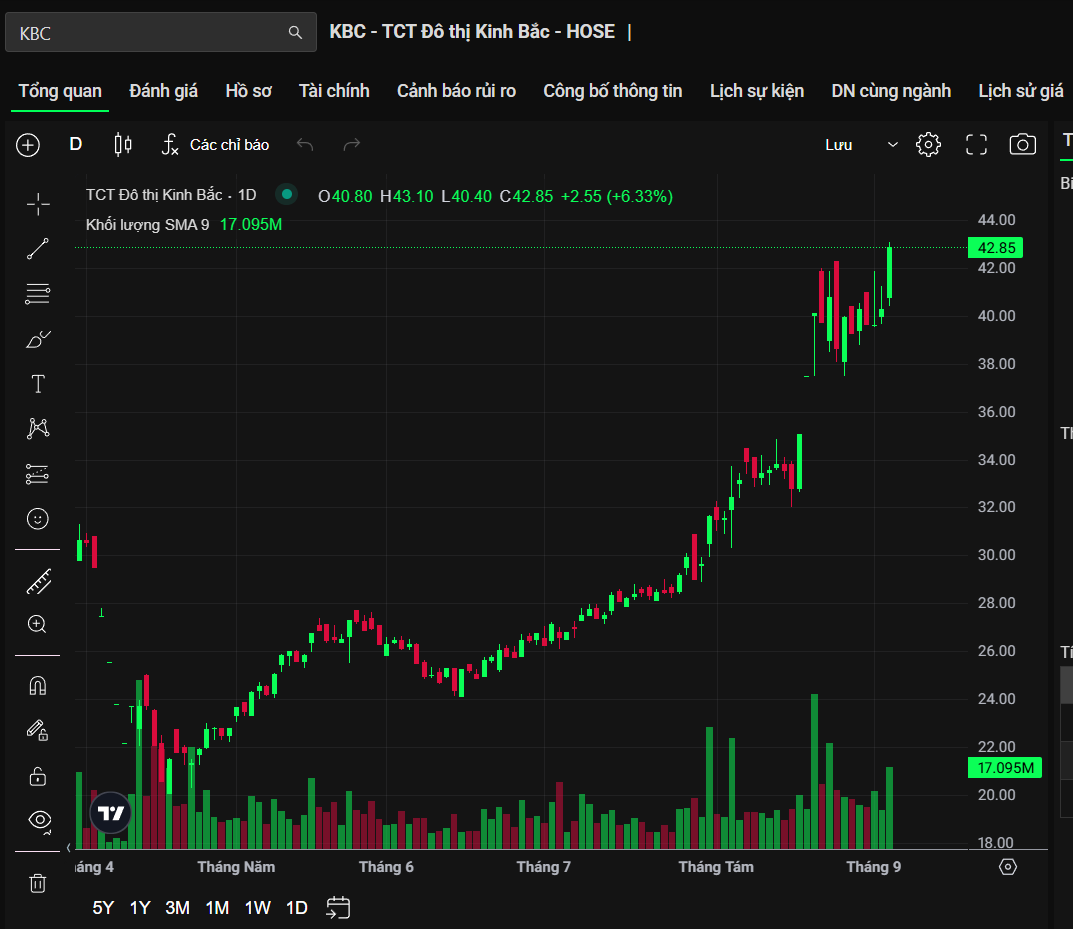Click the Khối lượng SMA 9 indicator legend
Screen dimensions: 1073x929
147,224
